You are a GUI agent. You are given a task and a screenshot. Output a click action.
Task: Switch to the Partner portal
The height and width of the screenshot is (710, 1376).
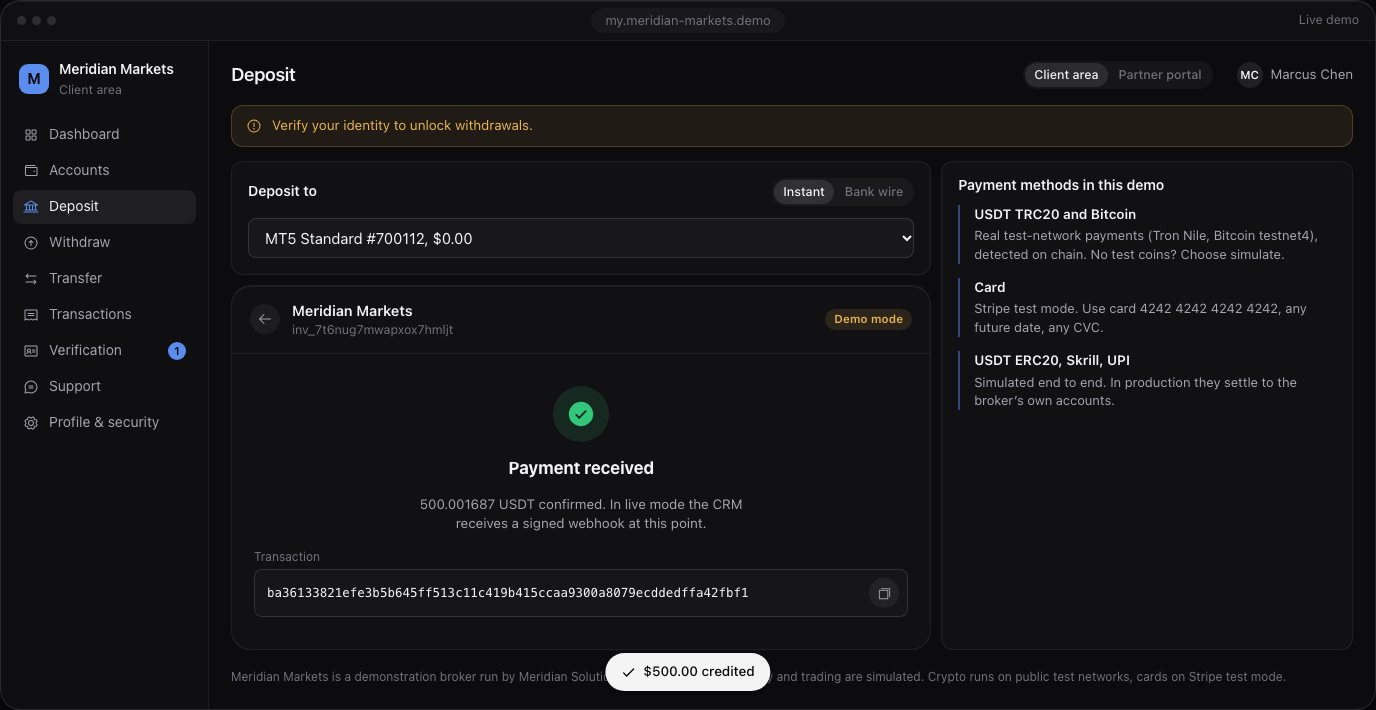coord(1160,75)
